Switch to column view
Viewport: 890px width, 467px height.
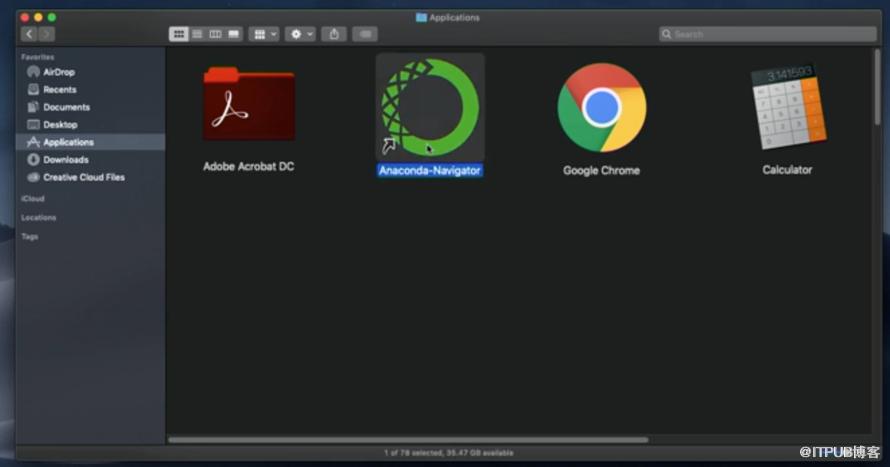click(215, 34)
